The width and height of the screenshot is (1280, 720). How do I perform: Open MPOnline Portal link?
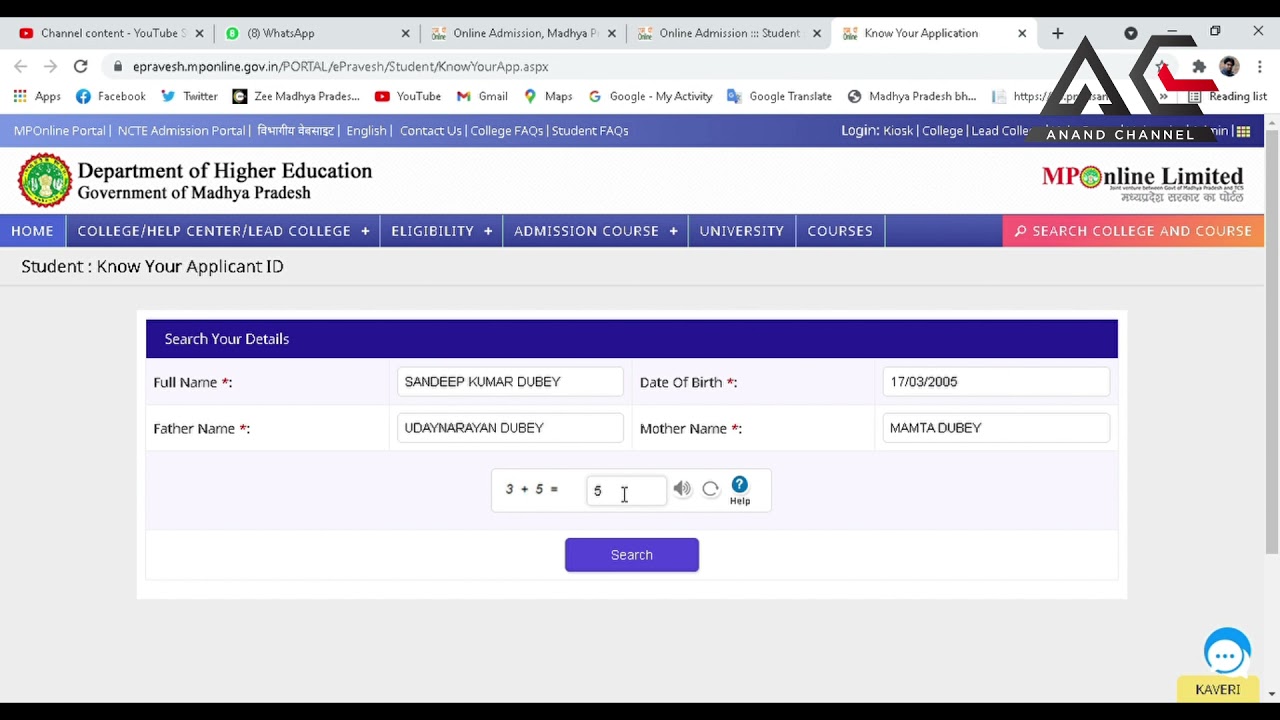(x=59, y=131)
